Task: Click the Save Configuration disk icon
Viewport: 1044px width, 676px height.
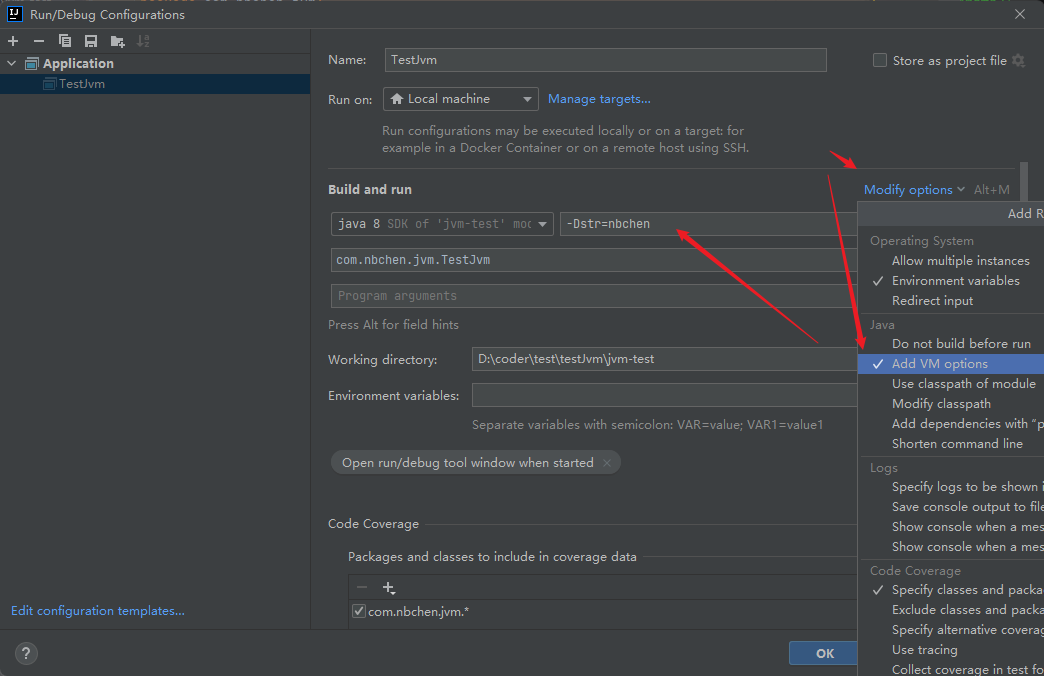Action: pos(91,41)
